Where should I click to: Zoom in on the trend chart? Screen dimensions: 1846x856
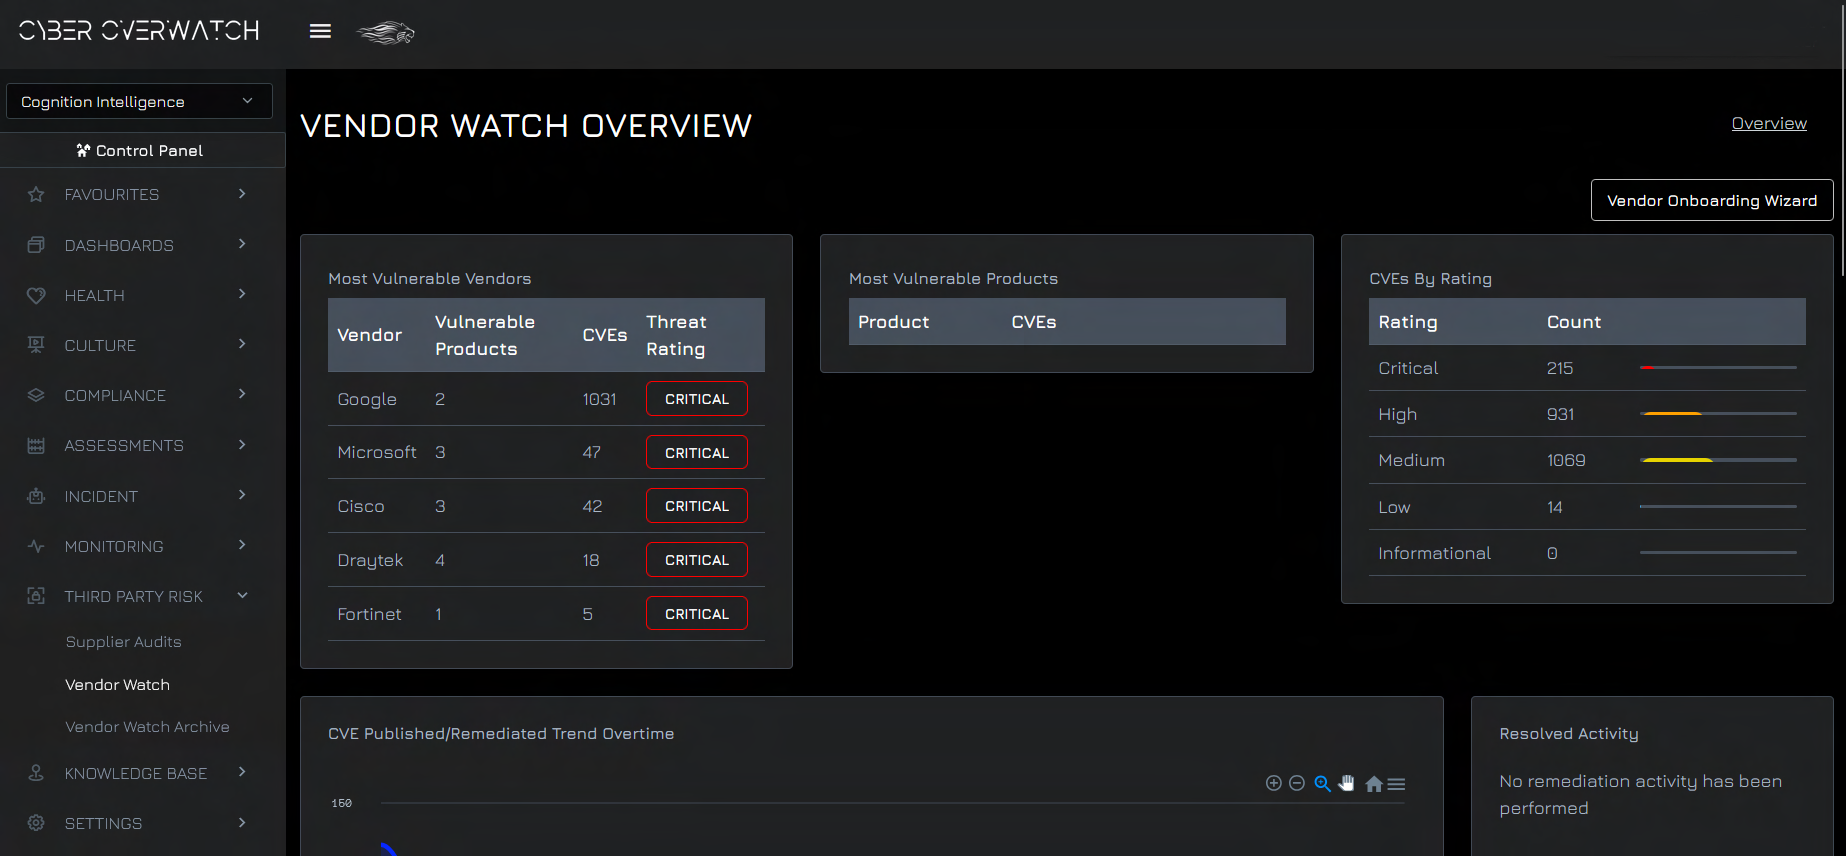pyautogui.click(x=1274, y=783)
